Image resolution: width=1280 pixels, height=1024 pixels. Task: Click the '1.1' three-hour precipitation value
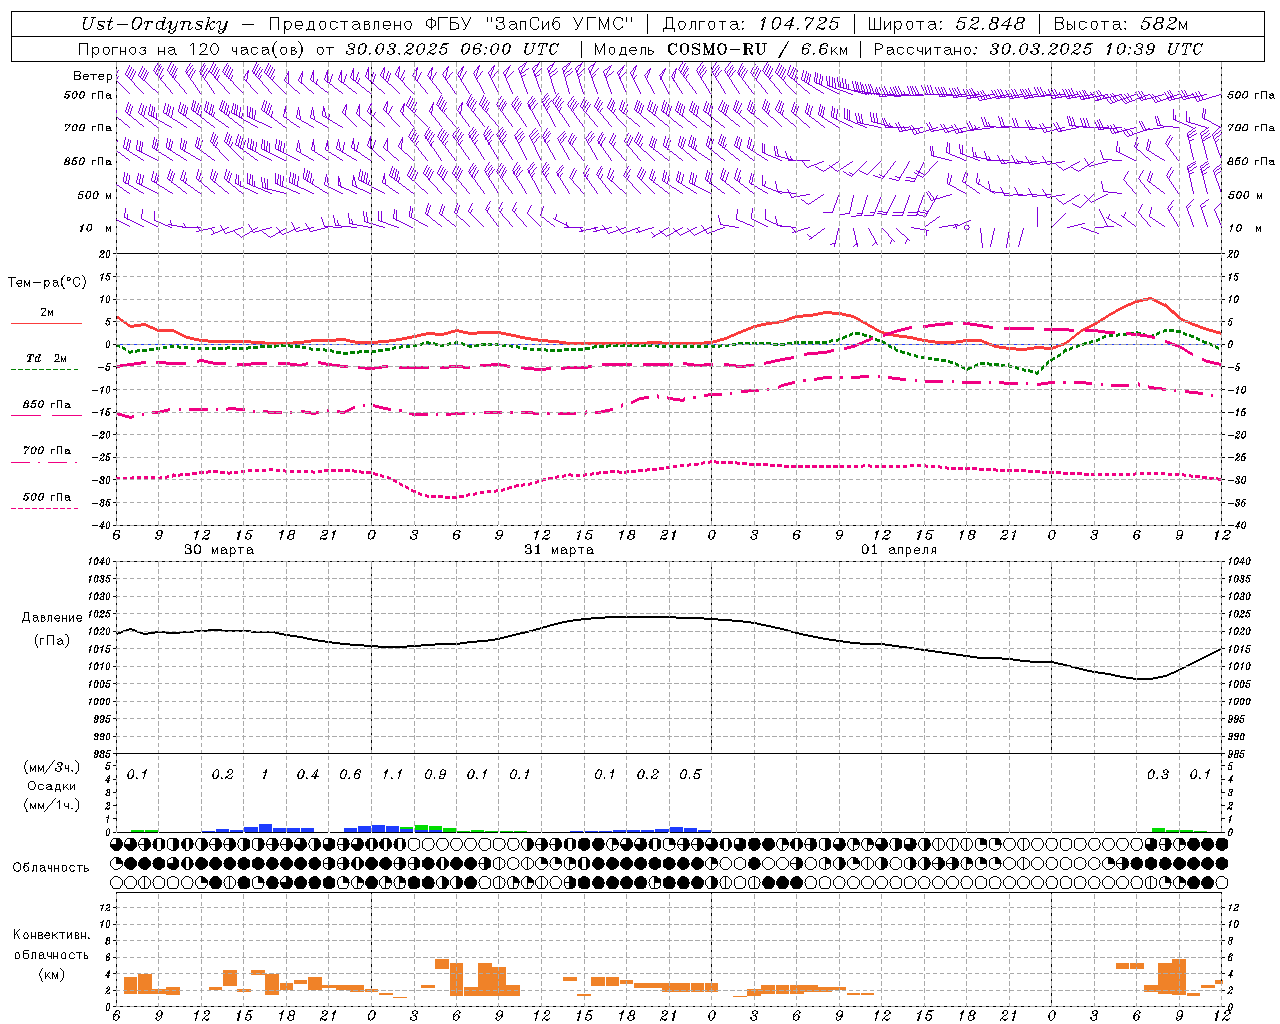(x=392, y=774)
